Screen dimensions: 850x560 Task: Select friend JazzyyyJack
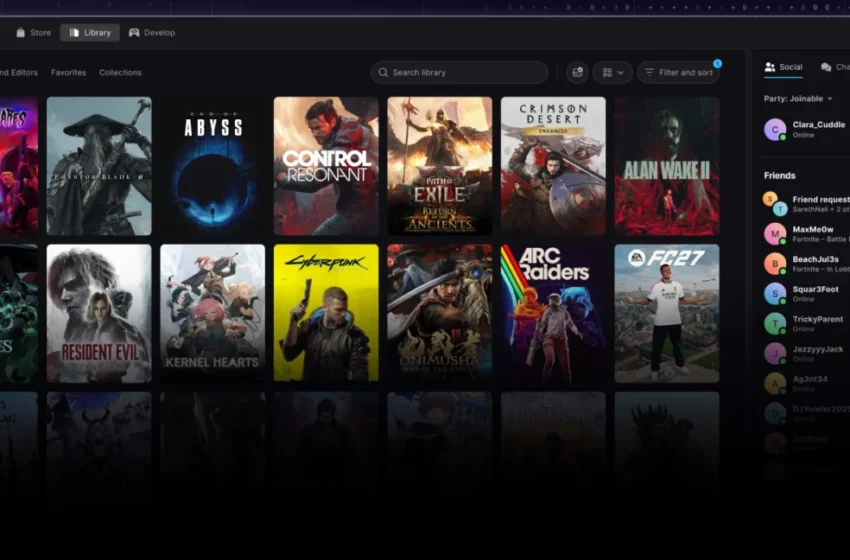tap(807, 353)
